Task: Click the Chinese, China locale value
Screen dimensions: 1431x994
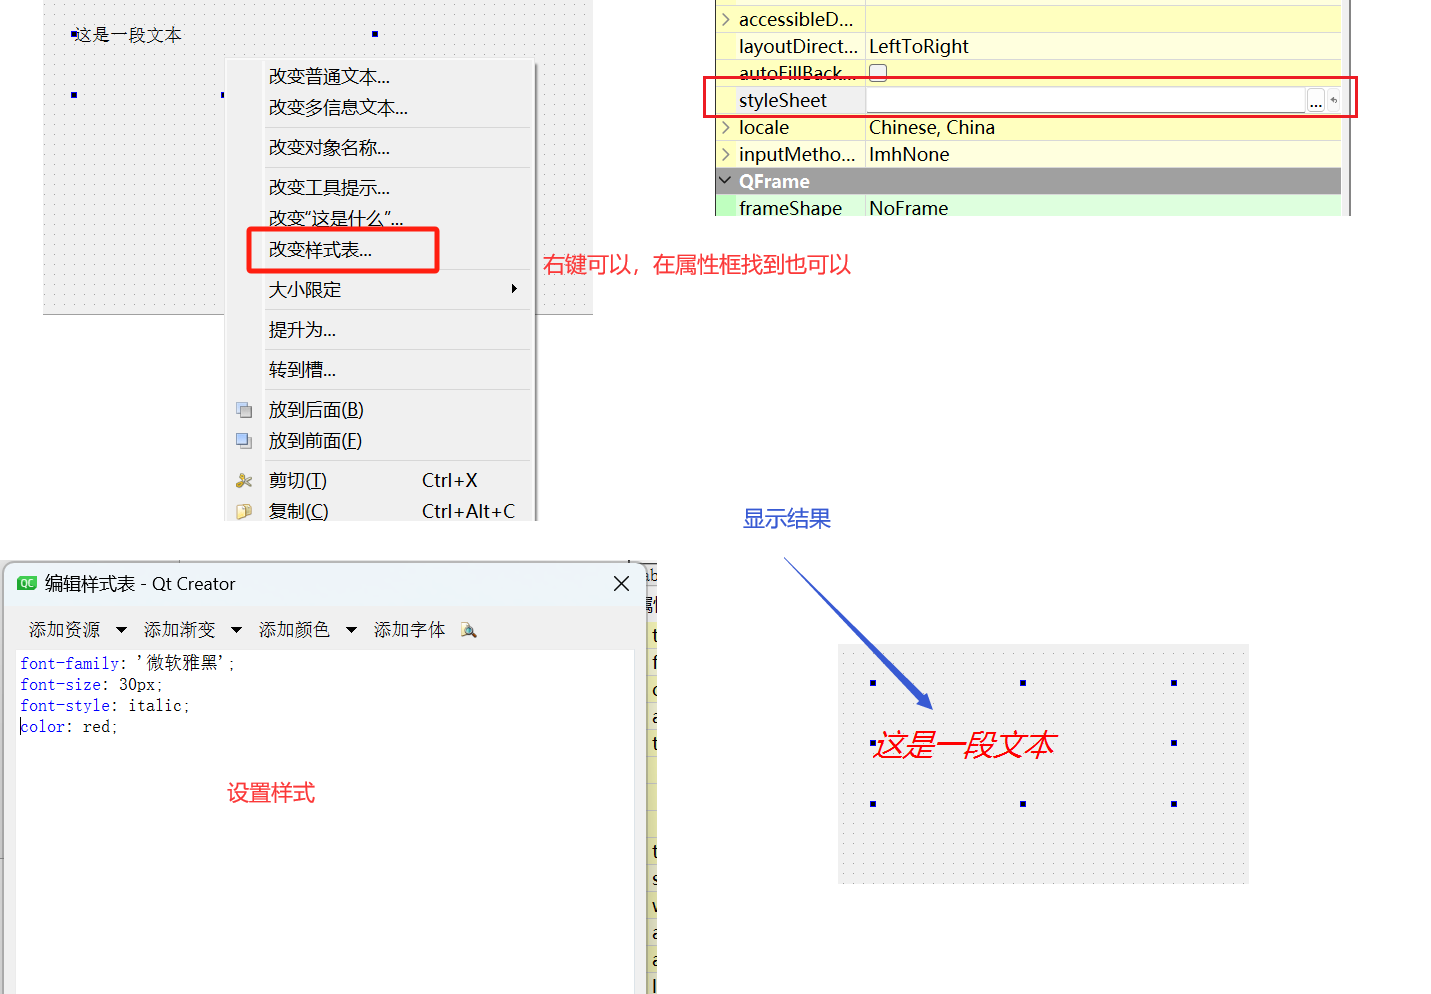Action: click(x=931, y=127)
